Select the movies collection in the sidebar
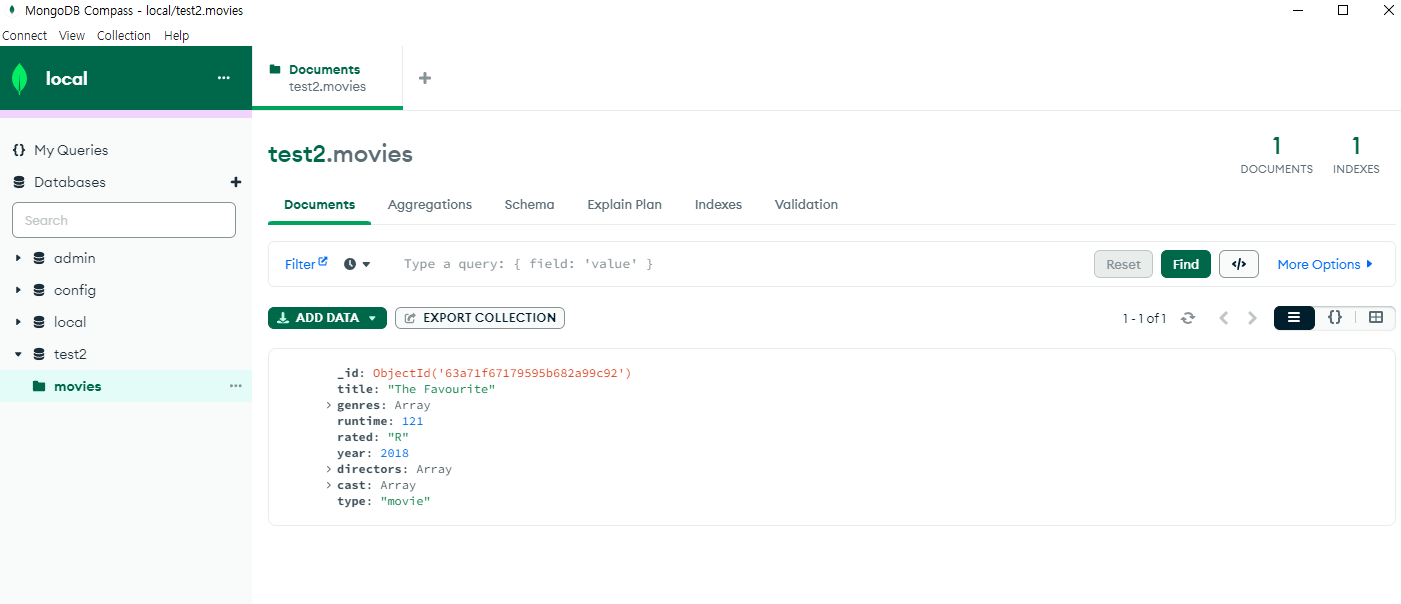Screen dimensions: 1401x604 coord(126,386)
